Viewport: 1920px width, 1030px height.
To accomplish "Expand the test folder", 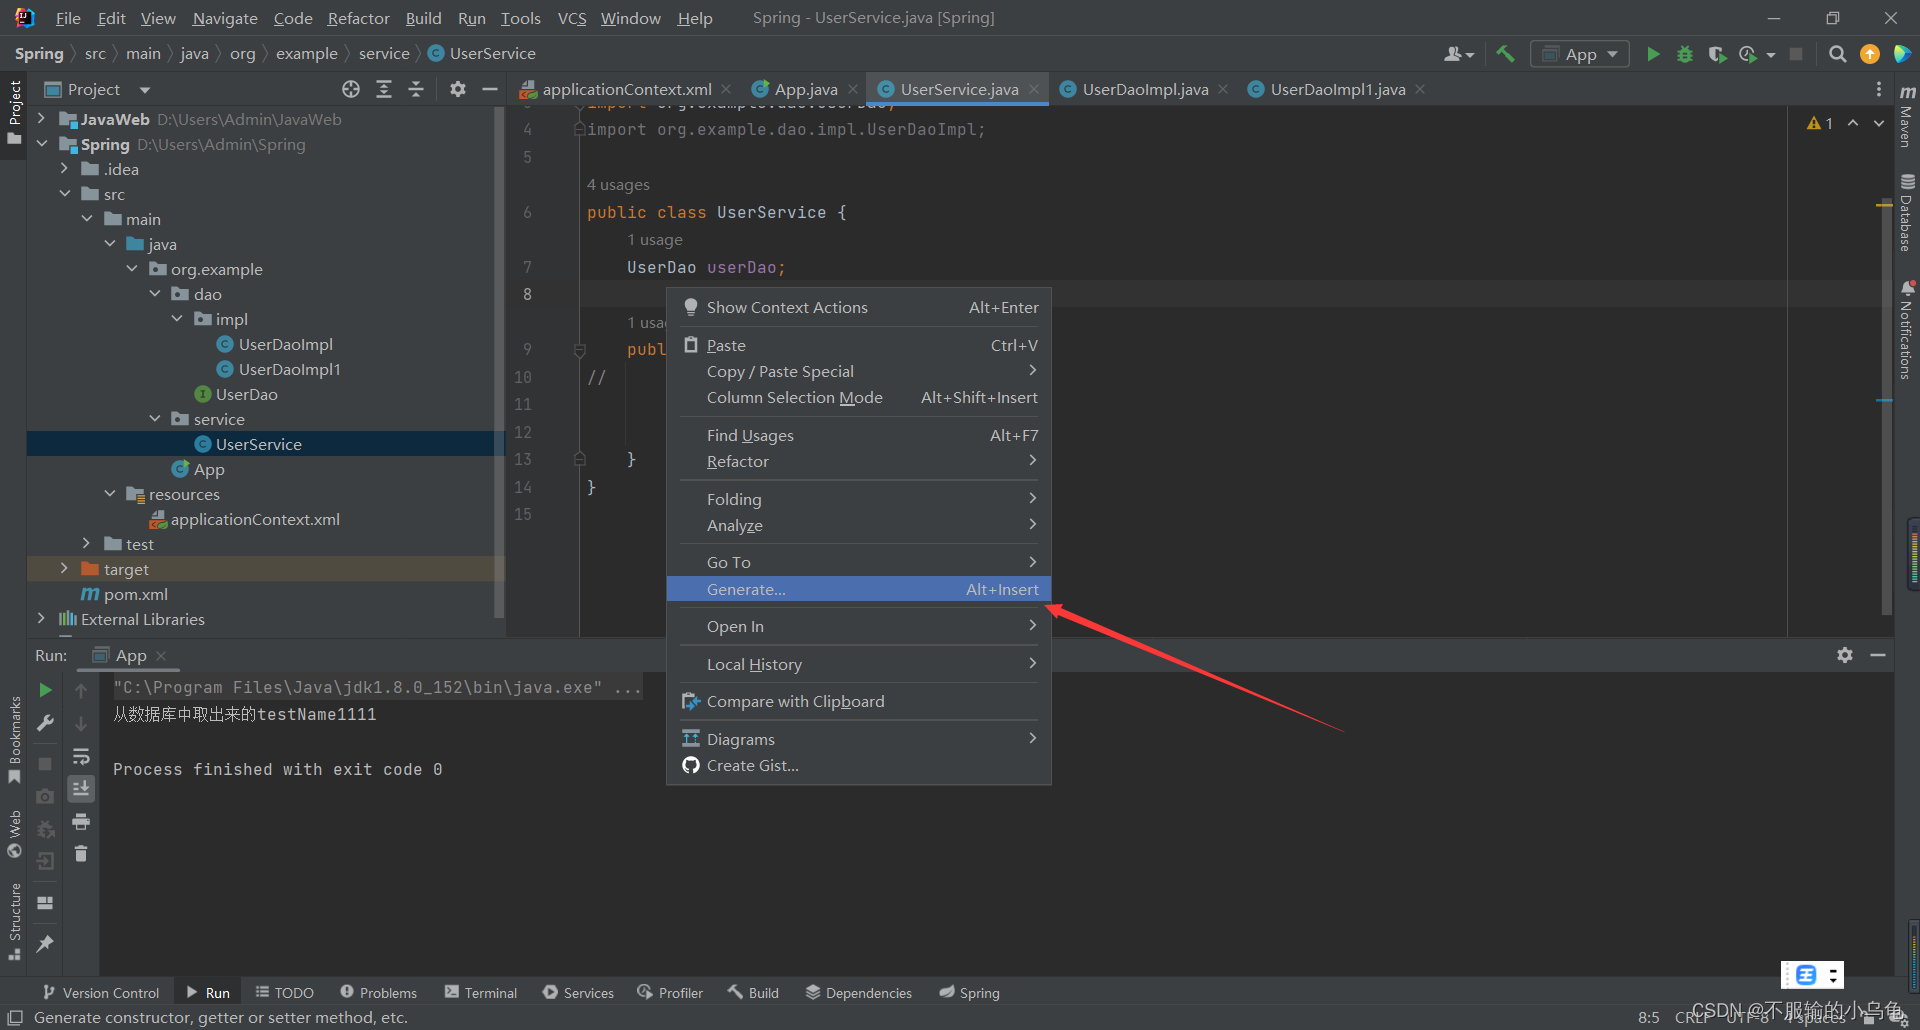I will pyautogui.click(x=87, y=544).
